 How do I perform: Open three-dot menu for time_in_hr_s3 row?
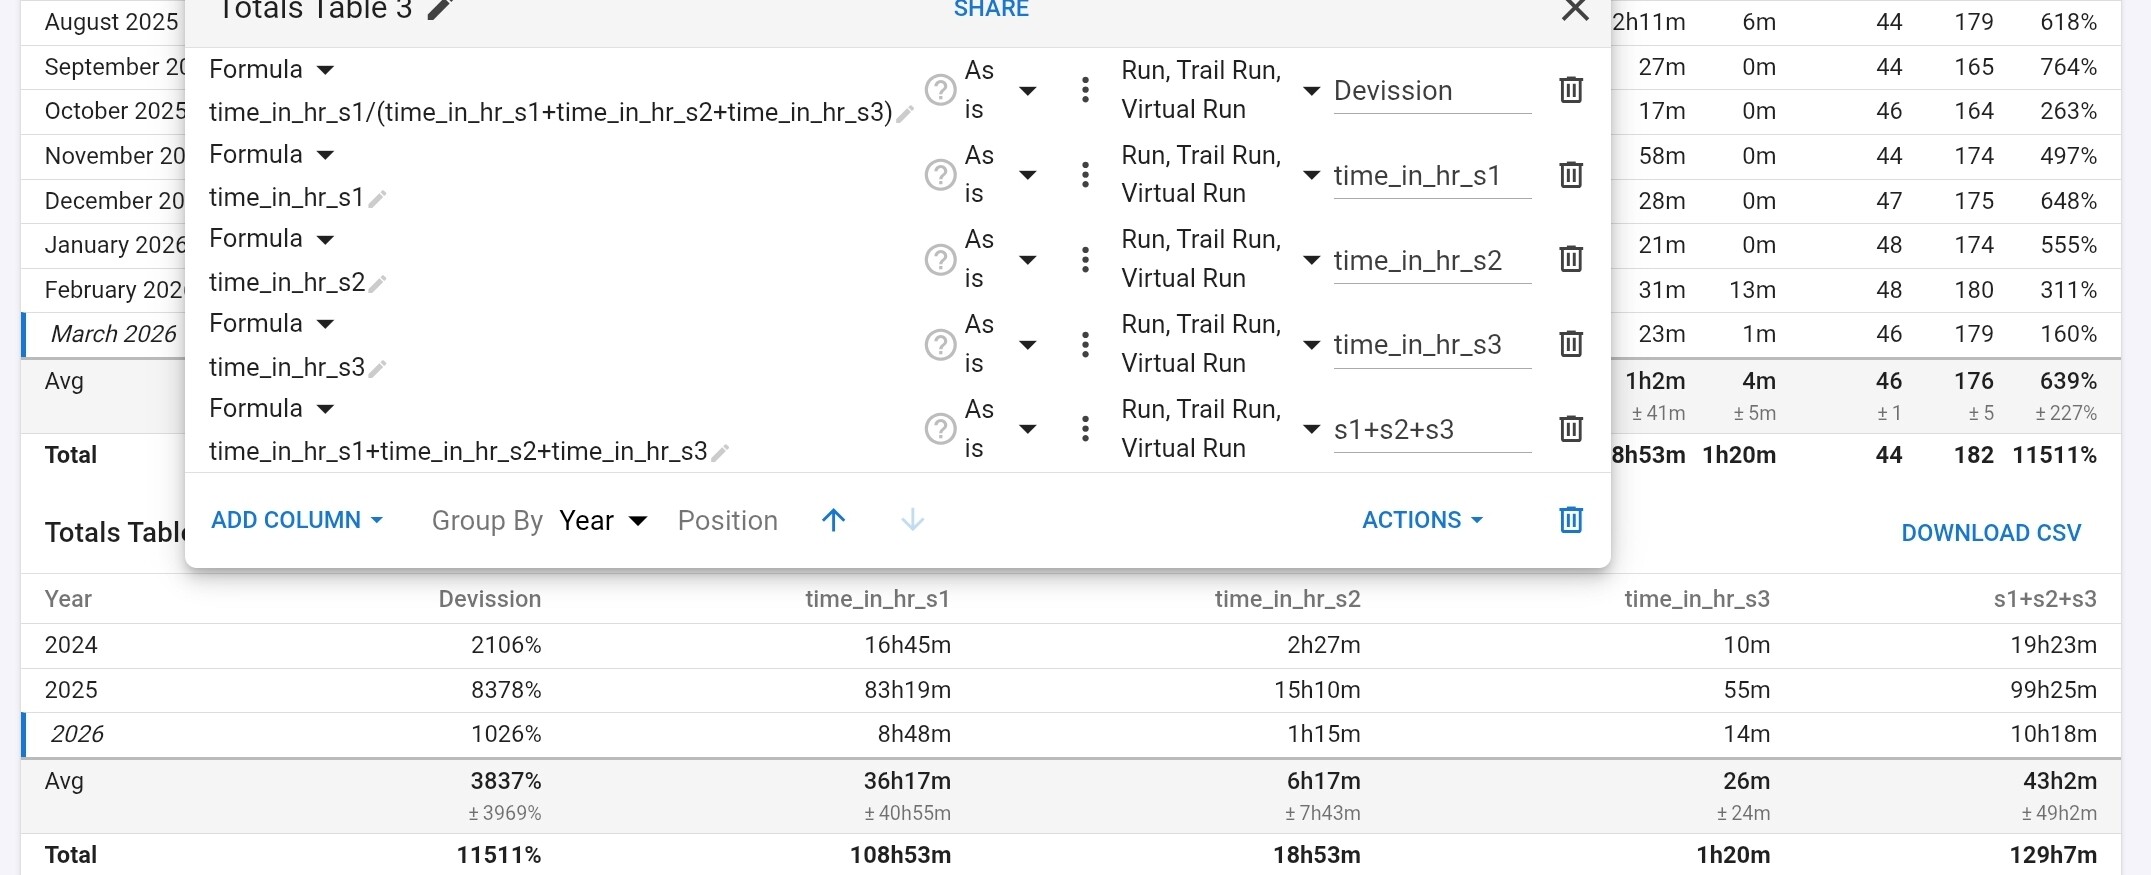coord(1085,345)
